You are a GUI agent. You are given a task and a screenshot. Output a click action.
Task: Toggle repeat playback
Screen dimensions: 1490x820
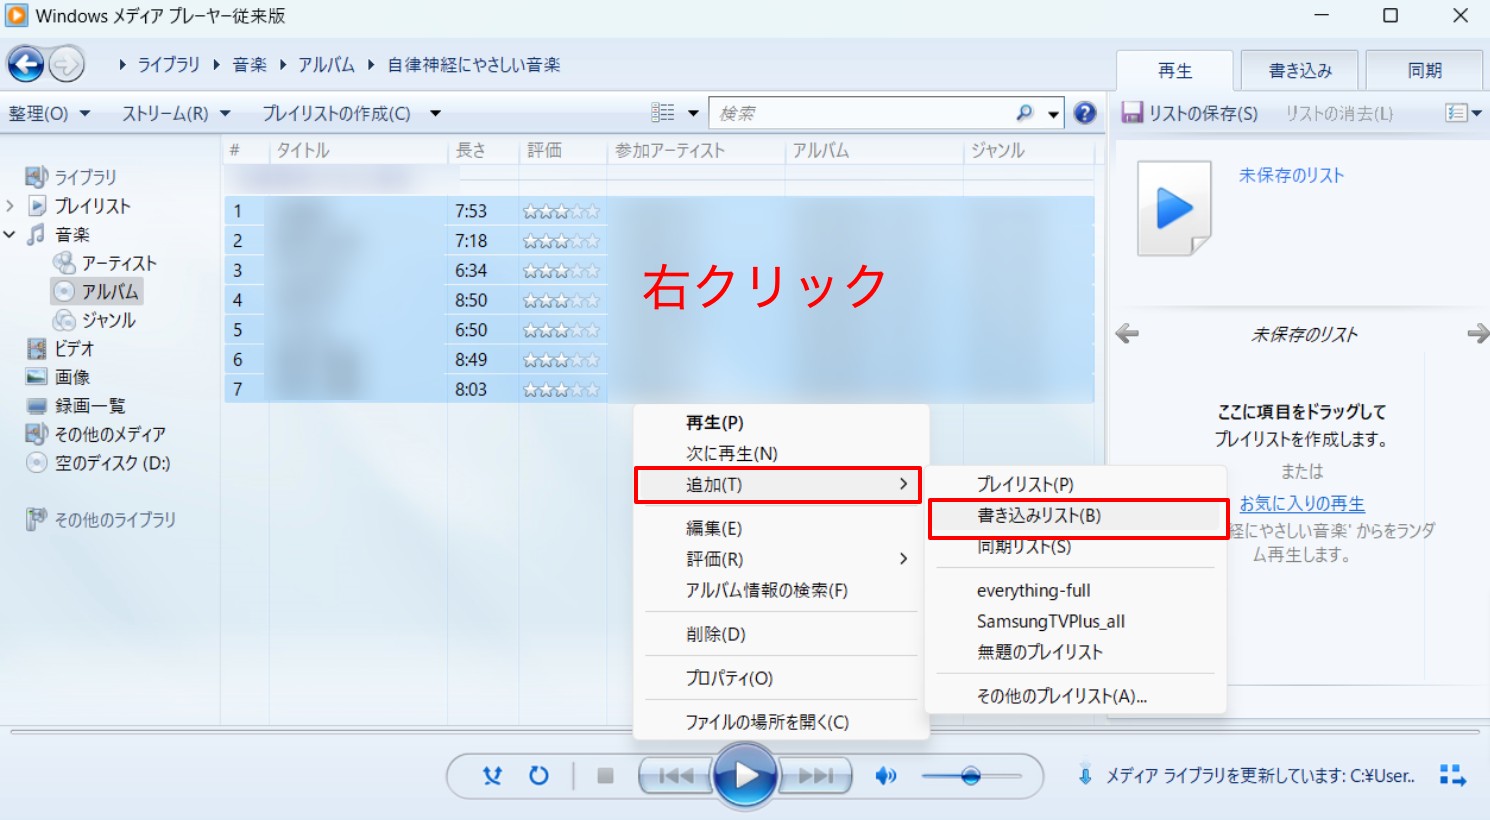[539, 775]
